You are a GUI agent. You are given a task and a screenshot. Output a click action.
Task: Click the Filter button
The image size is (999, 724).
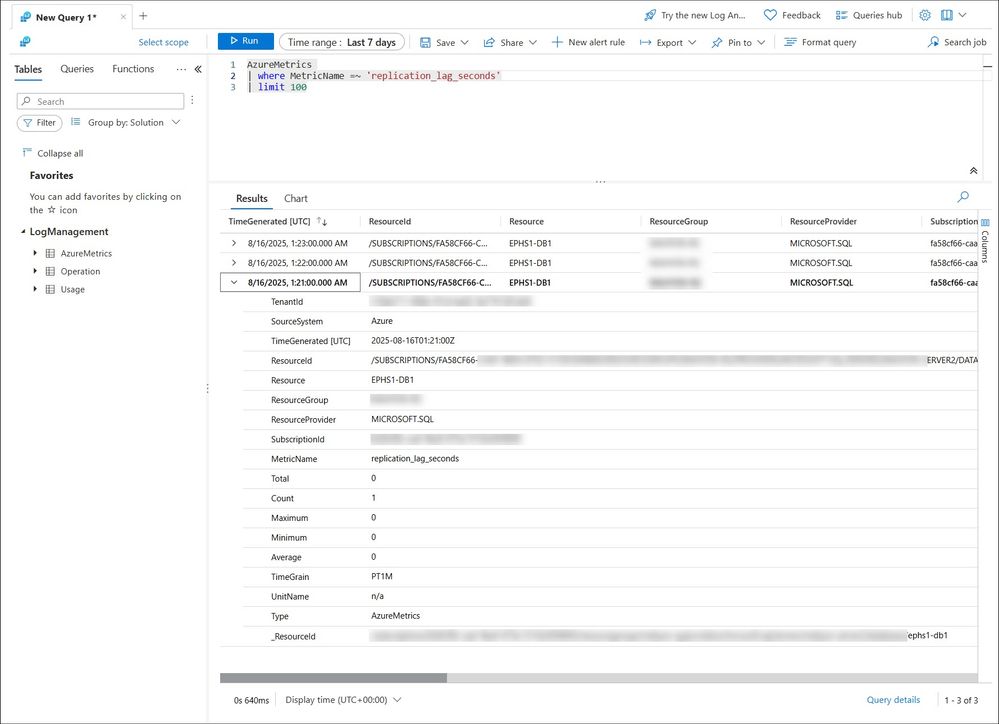pos(40,122)
